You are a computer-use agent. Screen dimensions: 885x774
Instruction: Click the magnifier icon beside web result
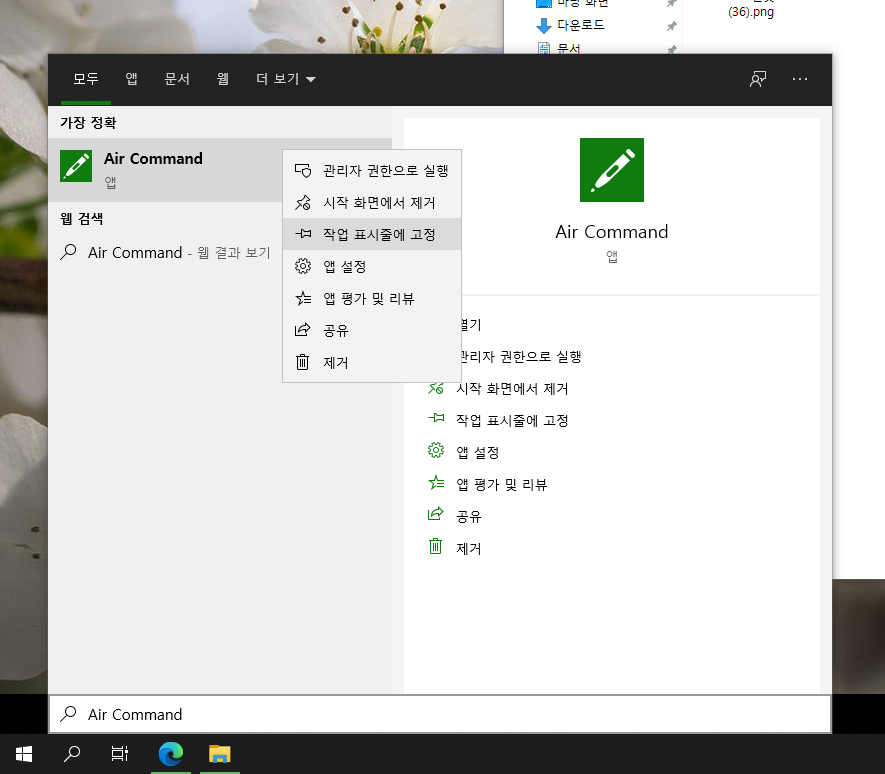pos(68,252)
